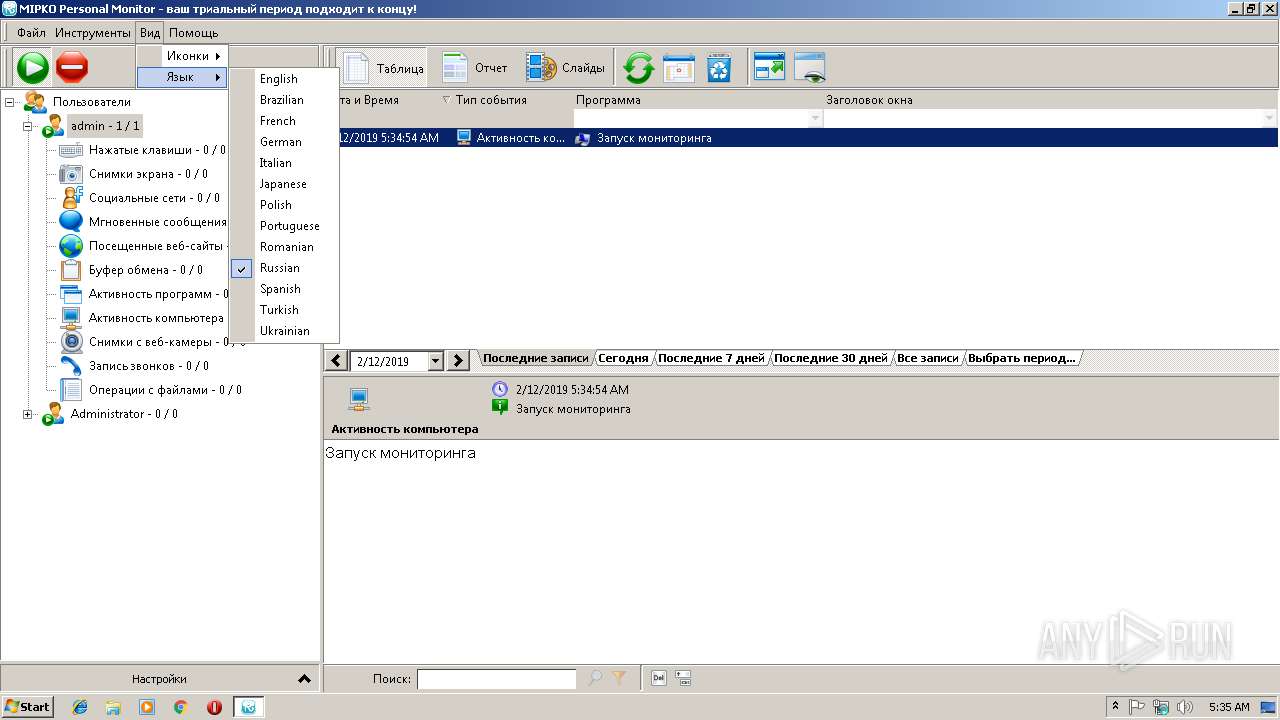The width and height of the screenshot is (1280, 720).
Task: Switch to Последние 7 дней tab
Action: (711, 358)
